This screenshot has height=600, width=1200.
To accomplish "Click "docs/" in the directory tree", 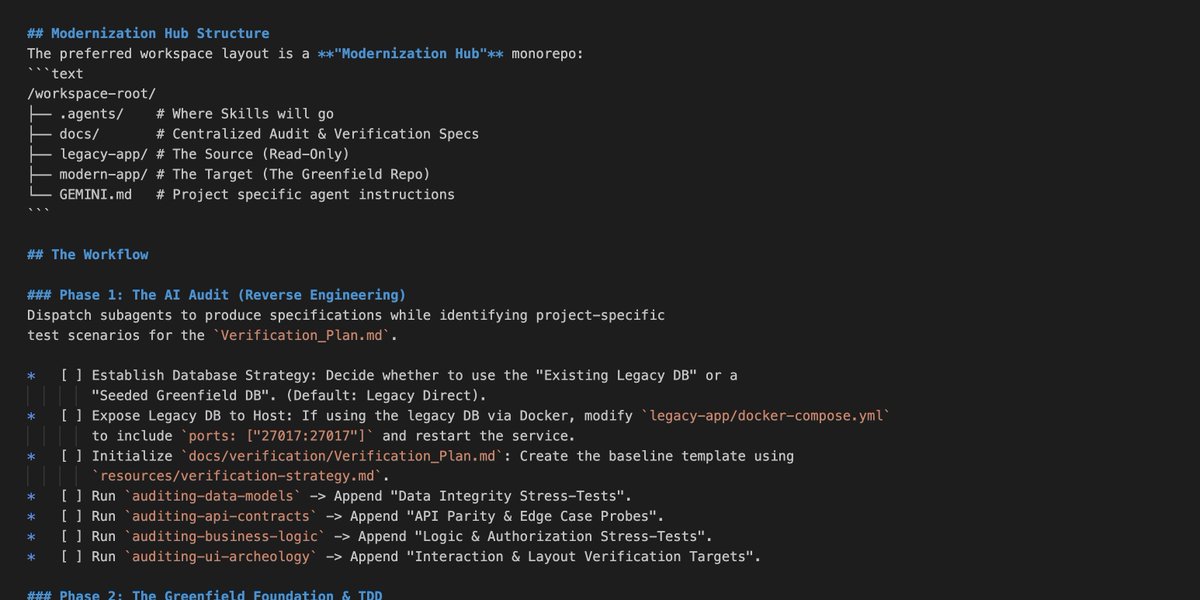I will pyautogui.click(x=79, y=134).
